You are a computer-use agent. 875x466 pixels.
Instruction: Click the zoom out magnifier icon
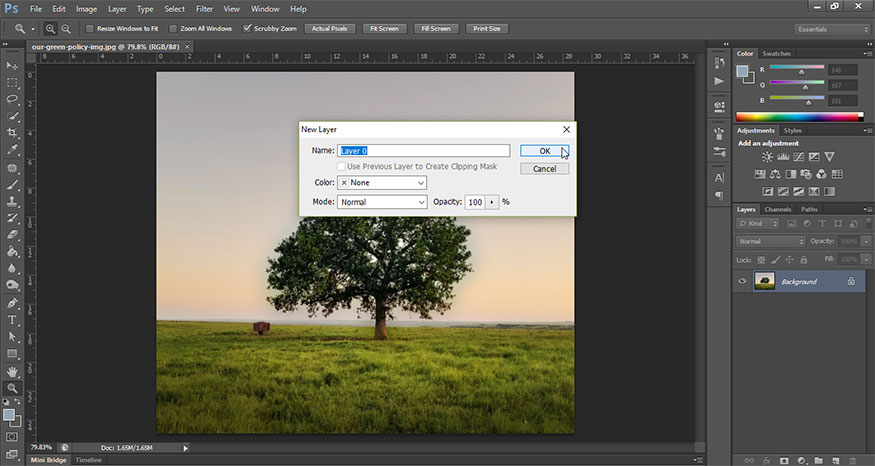[x=66, y=29]
